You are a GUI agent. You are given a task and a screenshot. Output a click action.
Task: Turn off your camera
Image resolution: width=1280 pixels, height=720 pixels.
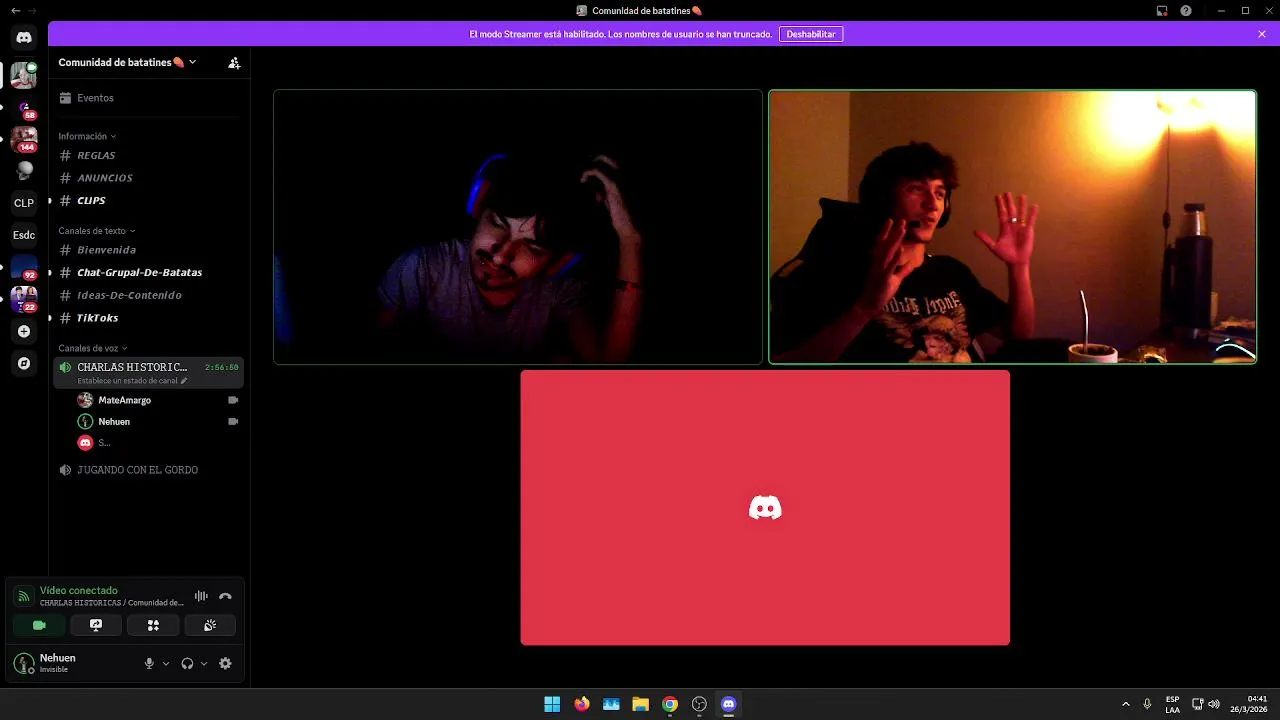coord(39,625)
